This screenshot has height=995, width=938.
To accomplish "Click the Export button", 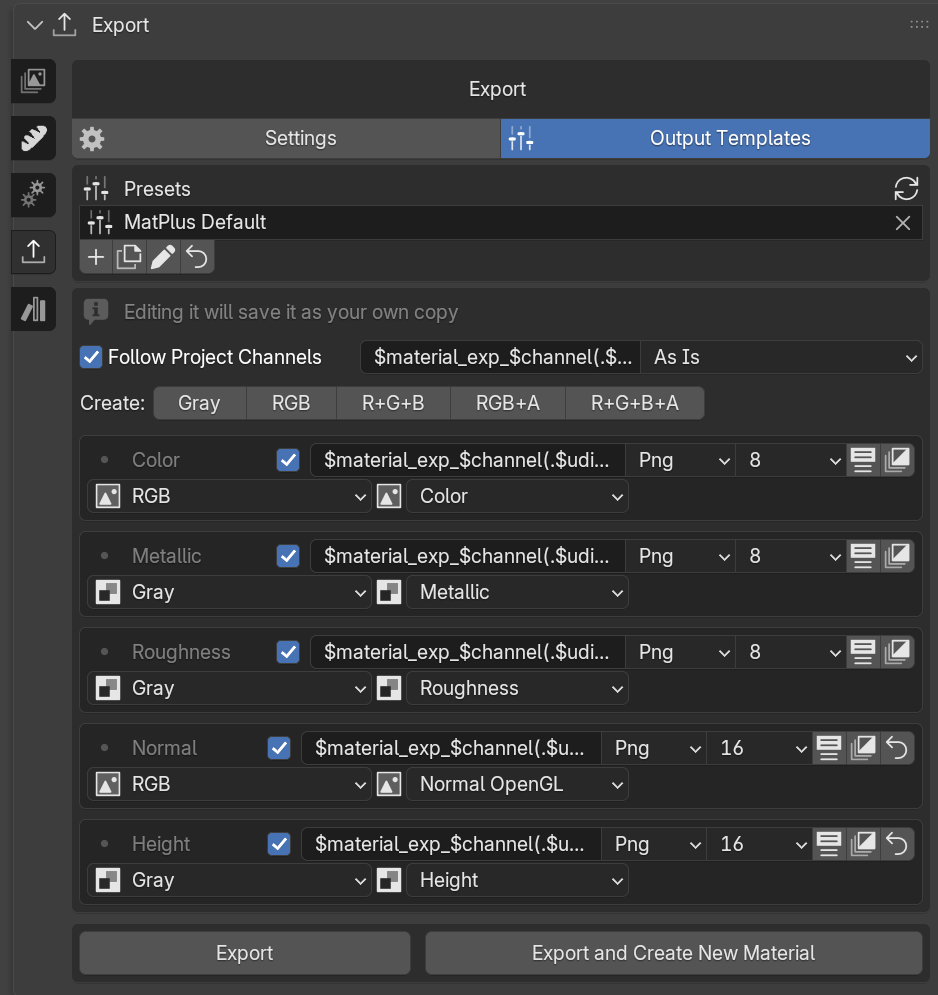I will (245, 953).
